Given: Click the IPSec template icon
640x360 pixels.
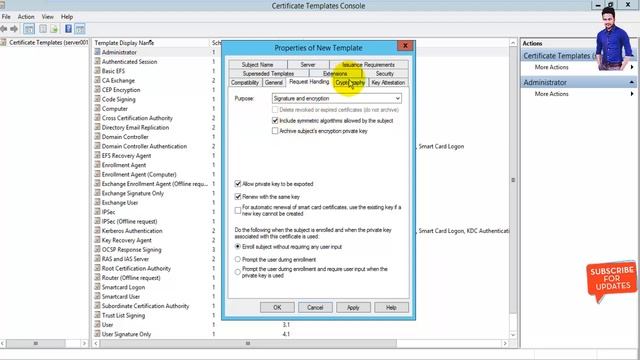Looking at the screenshot, I should pos(97,211).
